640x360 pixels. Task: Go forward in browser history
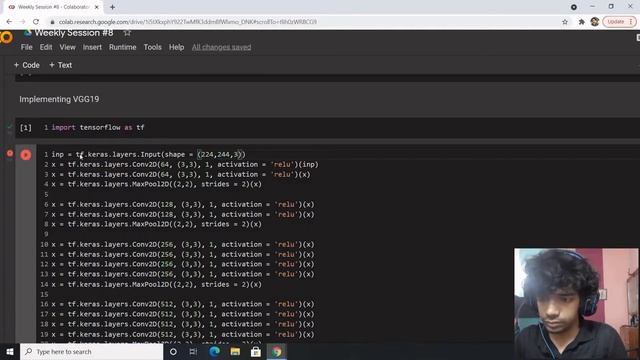click(x=22, y=22)
